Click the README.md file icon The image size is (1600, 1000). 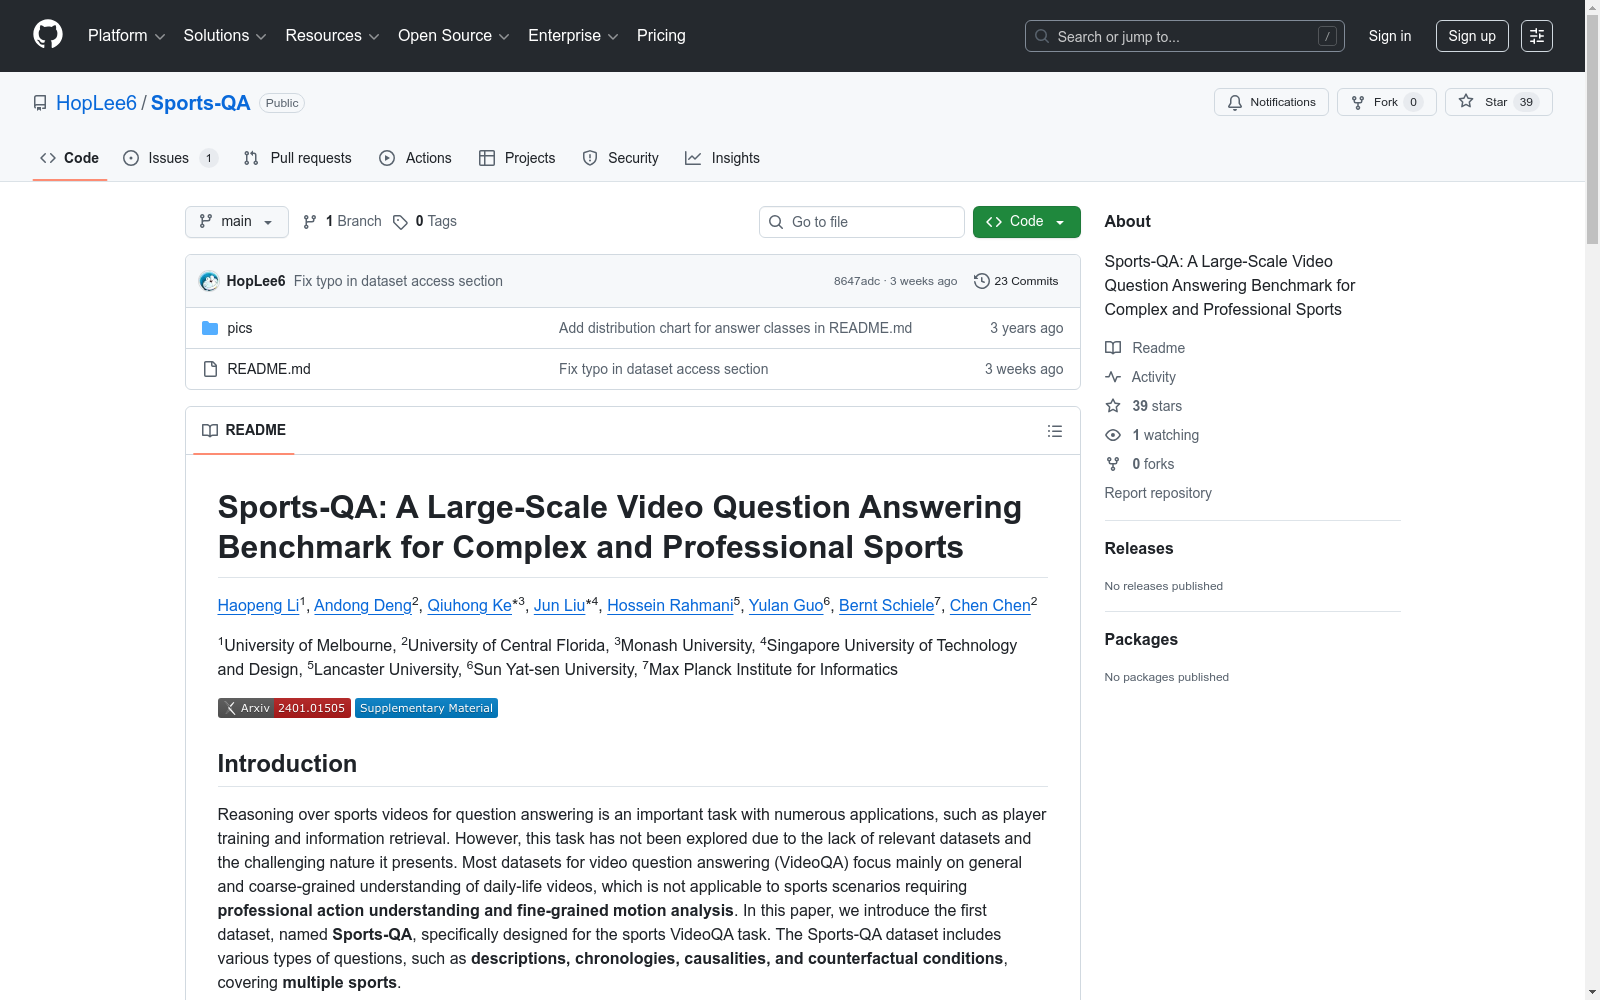(210, 369)
